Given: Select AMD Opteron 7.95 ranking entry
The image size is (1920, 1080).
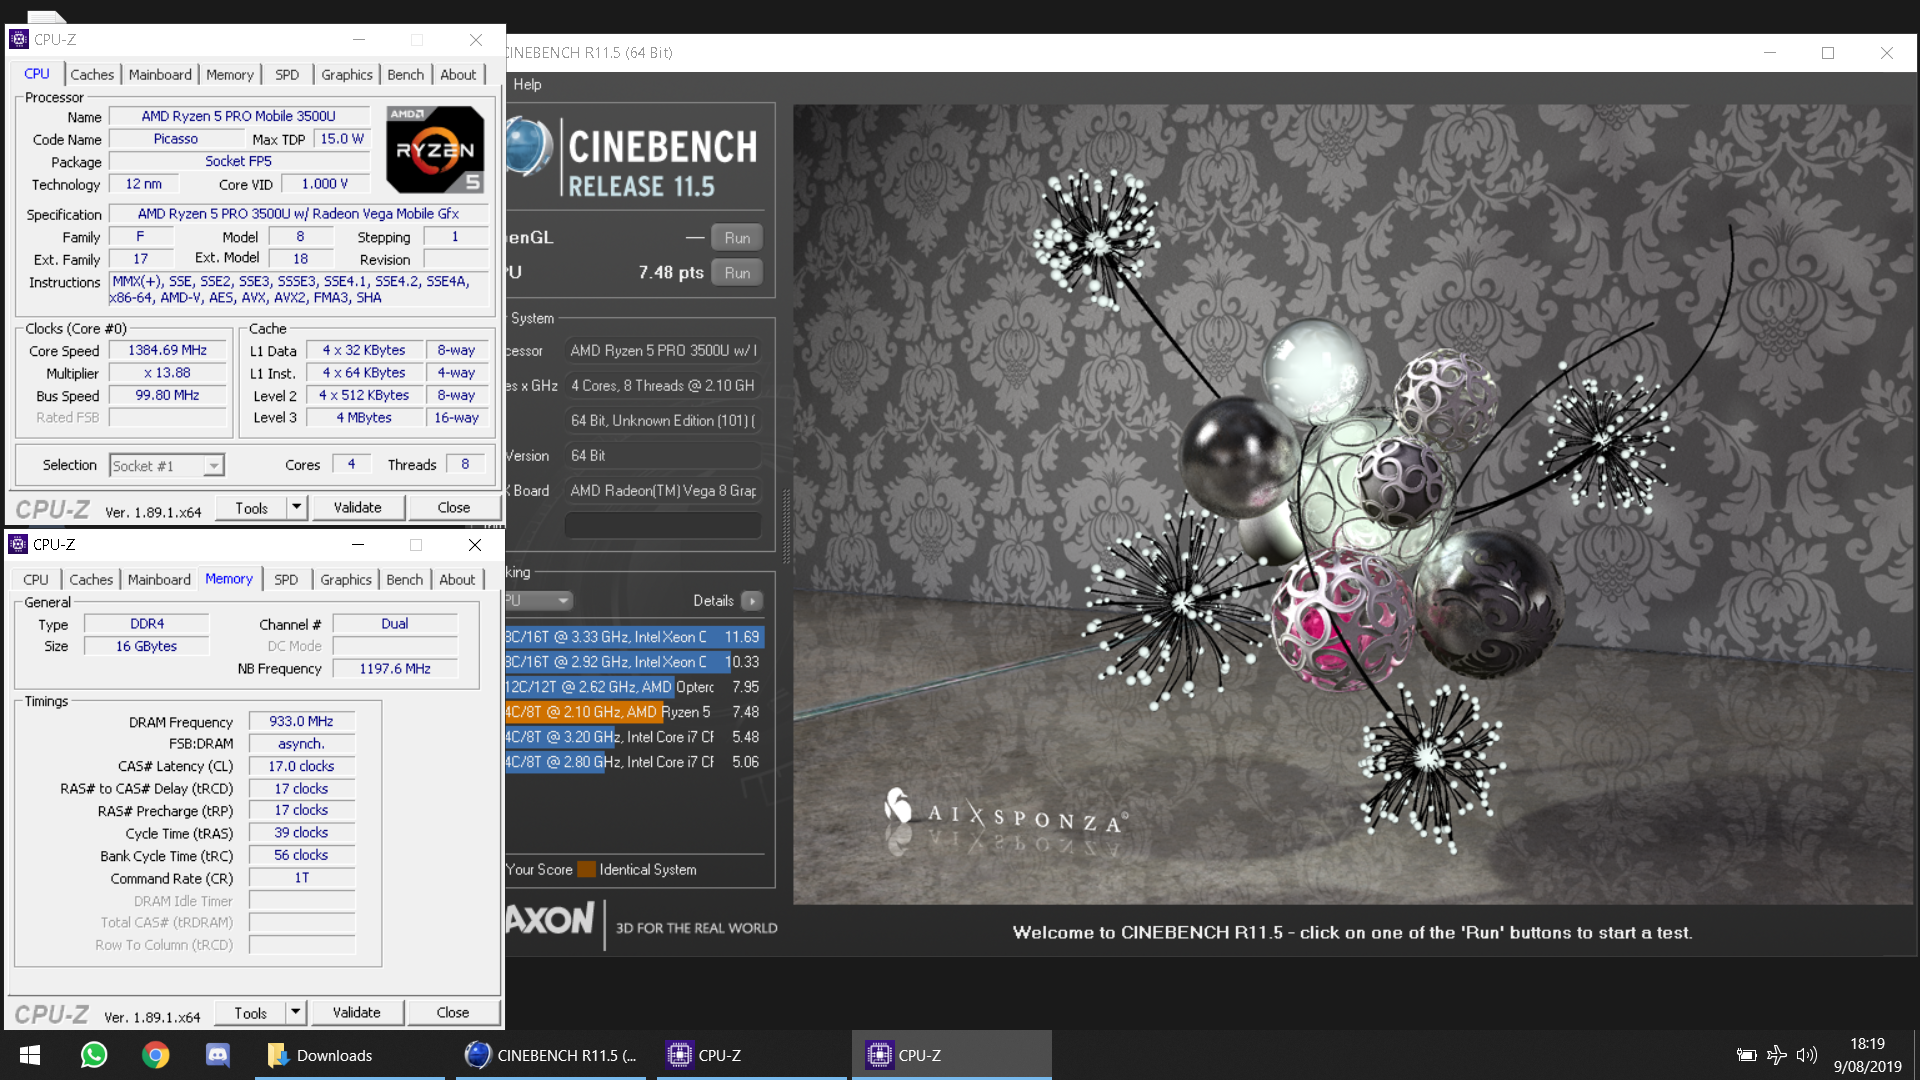Looking at the screenshot, I should coord(634,687).
